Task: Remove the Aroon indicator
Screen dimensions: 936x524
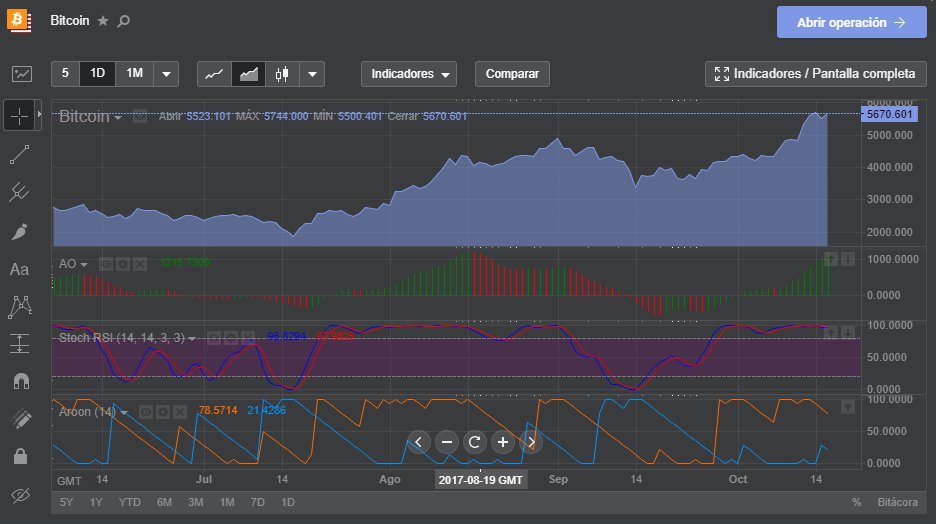Action: coord(179,412)
